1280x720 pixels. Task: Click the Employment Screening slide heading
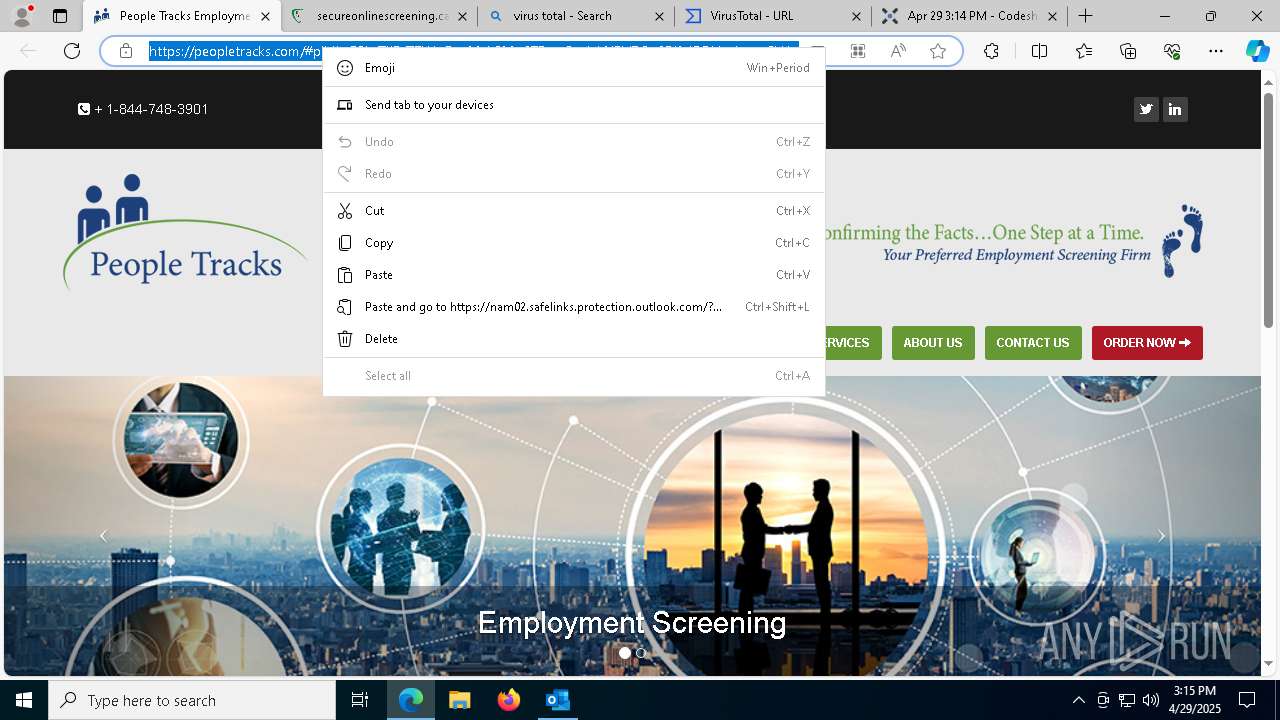click(632, 623)
